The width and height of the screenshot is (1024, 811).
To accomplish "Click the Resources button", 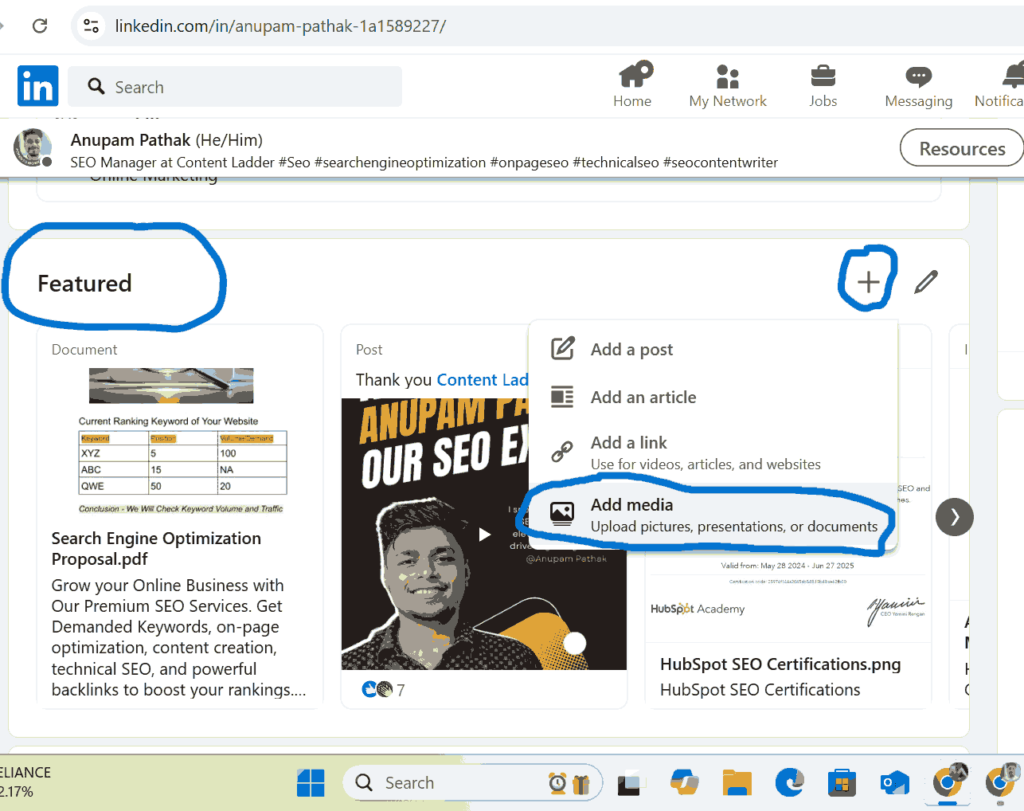I will (x=961, y=148).
